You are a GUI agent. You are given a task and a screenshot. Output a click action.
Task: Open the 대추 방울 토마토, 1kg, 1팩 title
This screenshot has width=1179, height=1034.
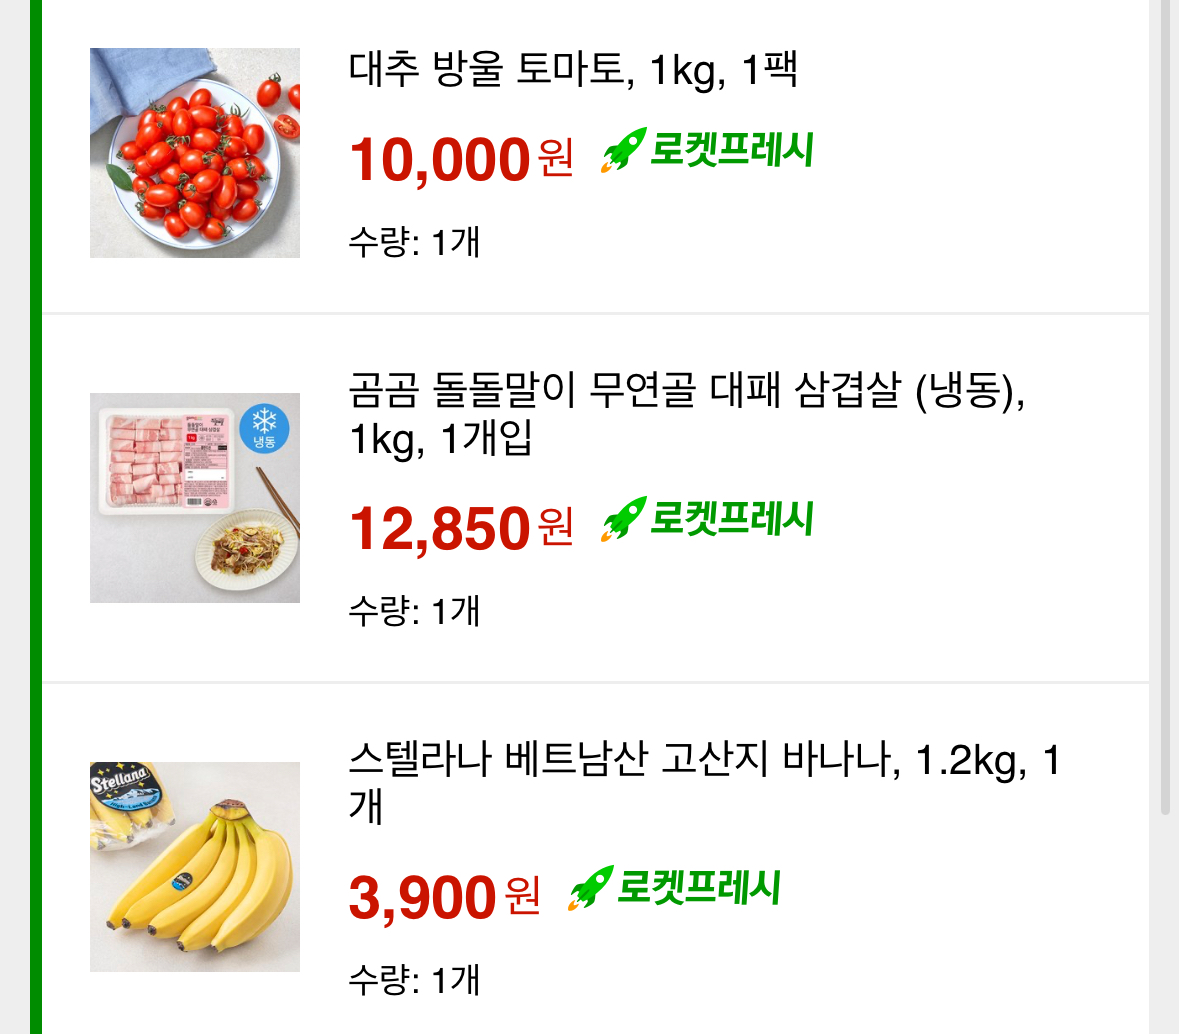pos(573,71)
